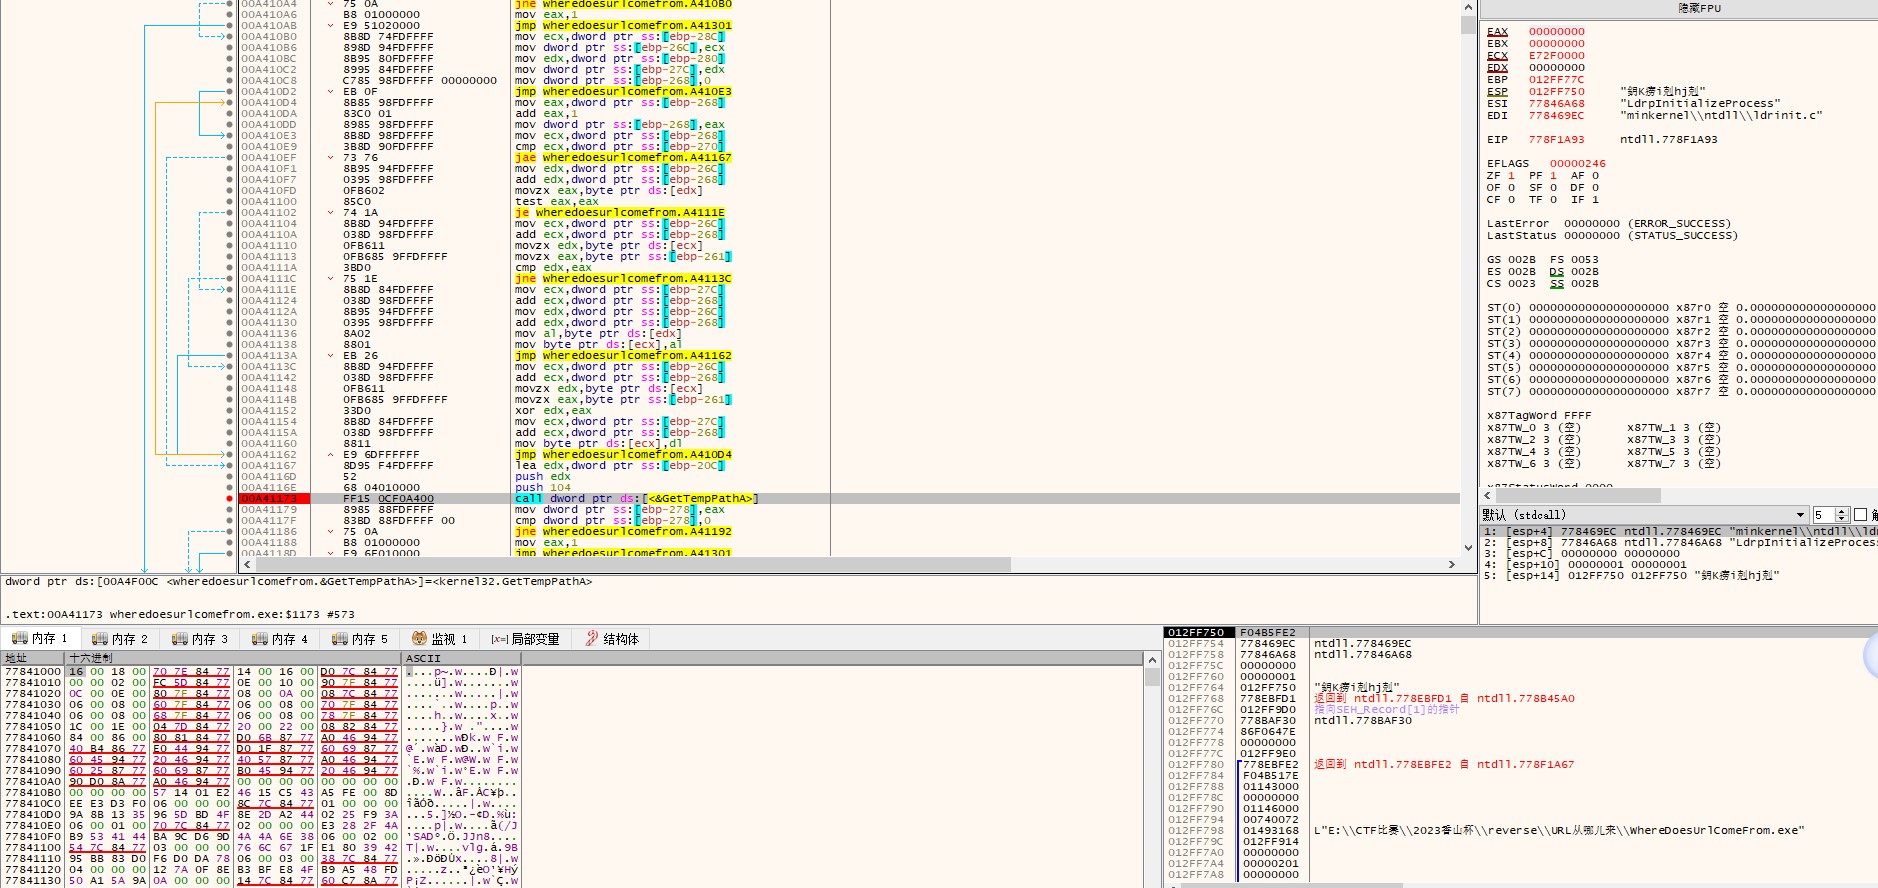This screenshot has height=888, width=1878.
Task: Open the 默认 (stdcall) calling convention dropdown
Action: [1645, 515]
